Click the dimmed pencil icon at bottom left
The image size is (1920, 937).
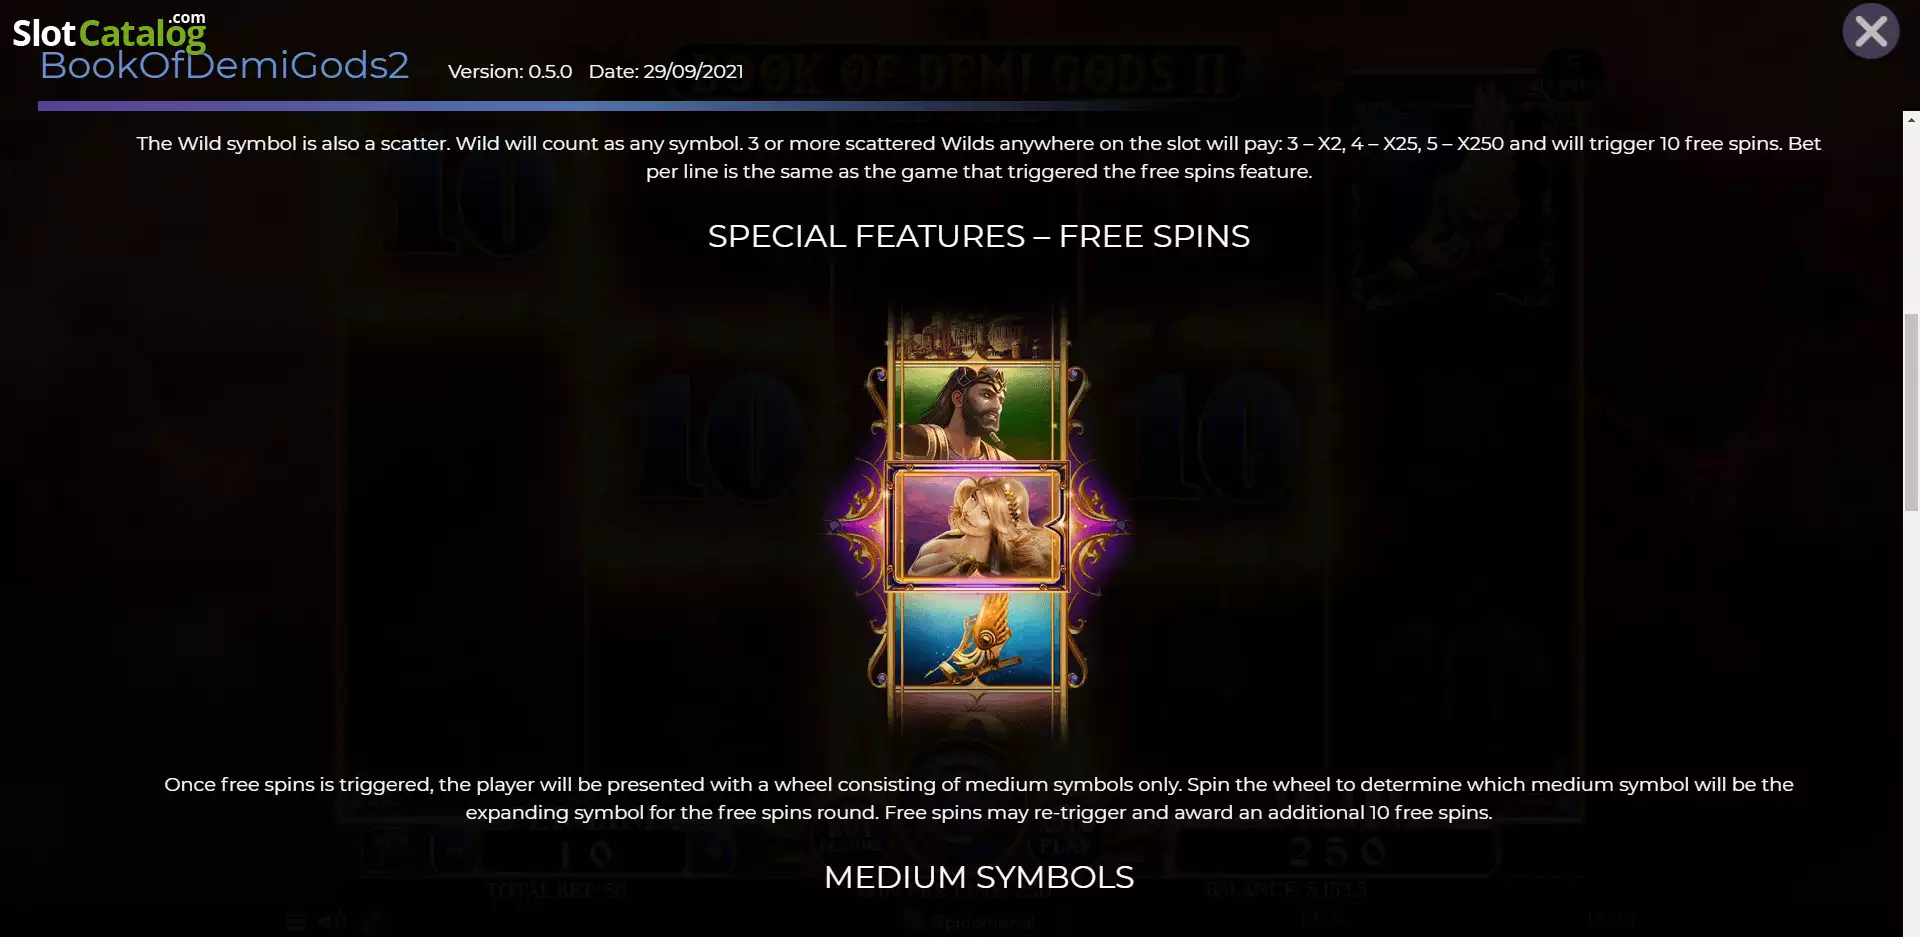(371, 921)
